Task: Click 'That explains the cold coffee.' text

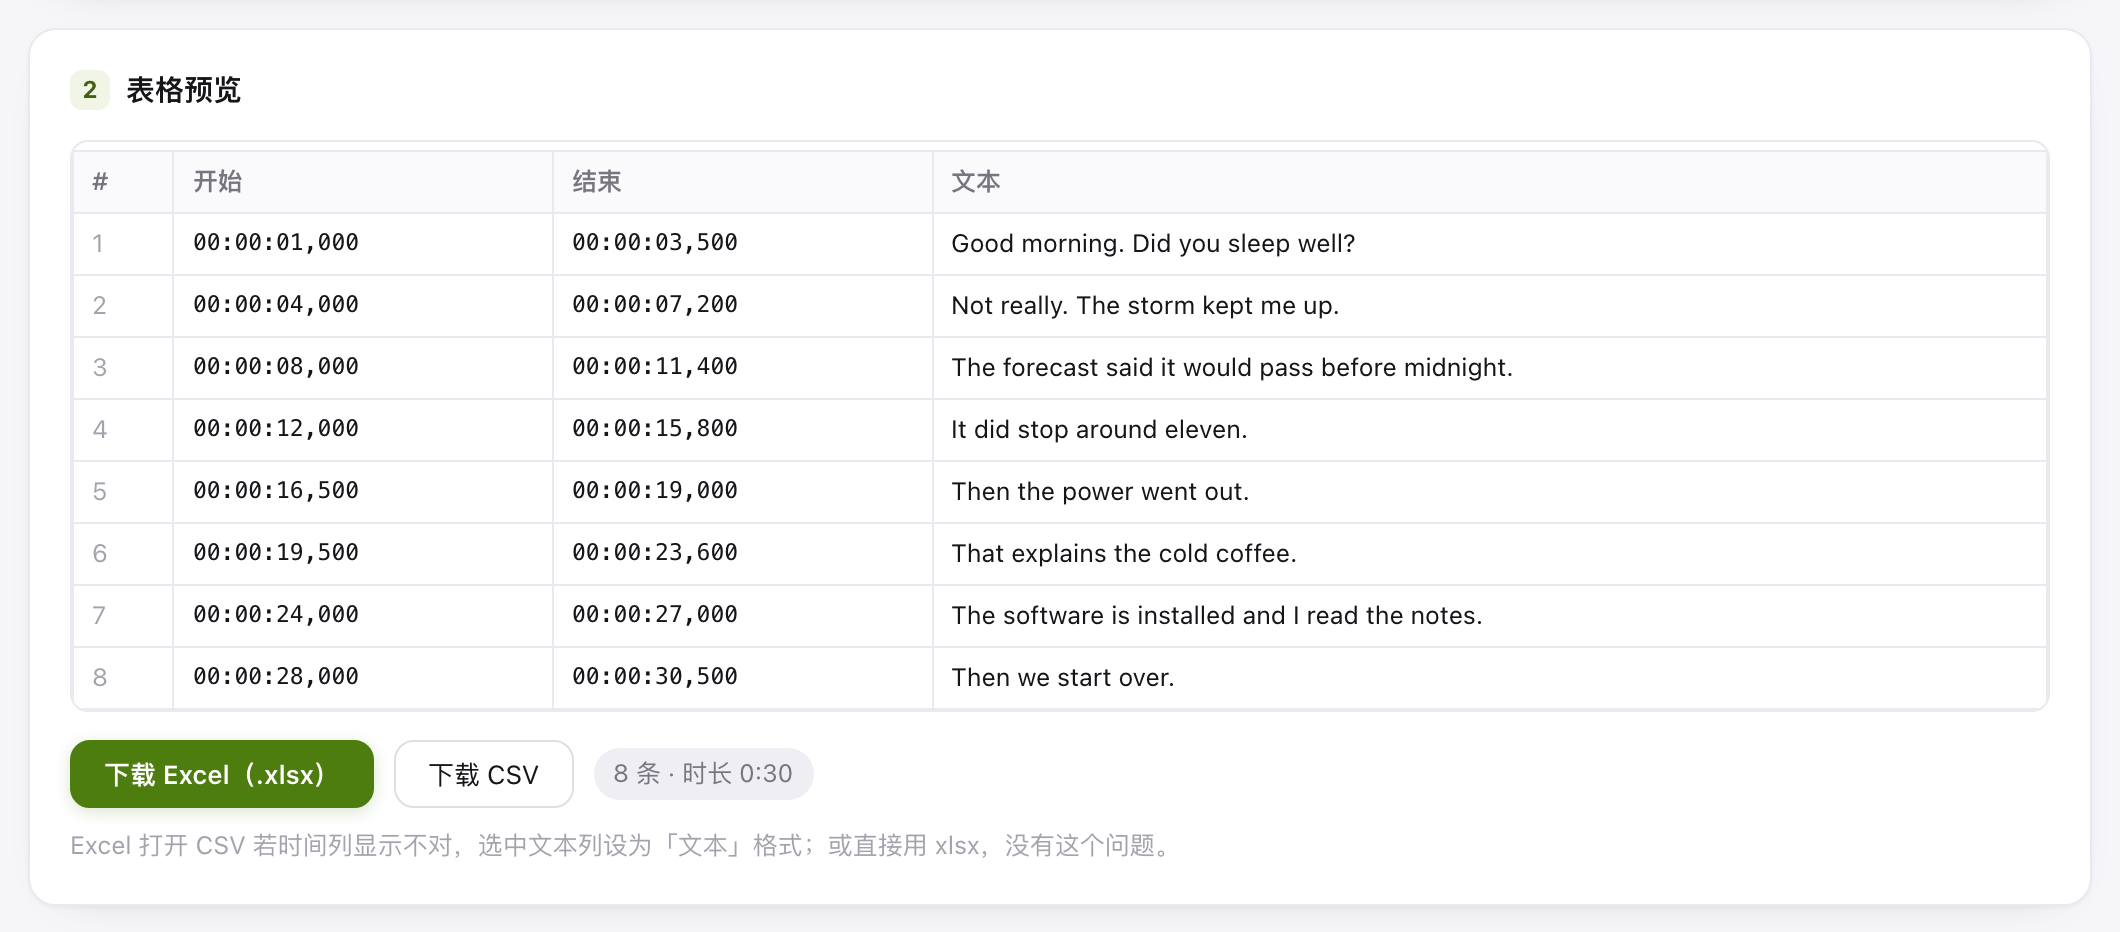Action: pyautogui.click(x=1124, y=554)
